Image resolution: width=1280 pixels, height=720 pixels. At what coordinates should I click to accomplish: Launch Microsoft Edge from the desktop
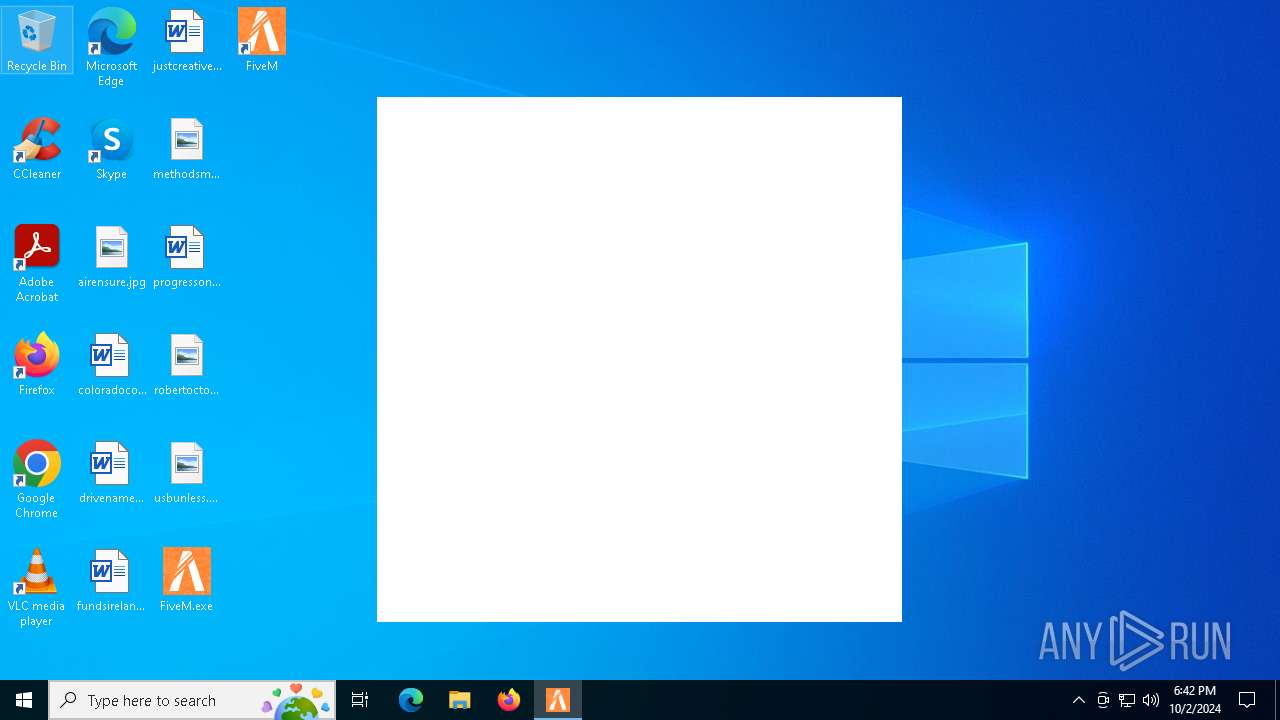coord(111,47)
